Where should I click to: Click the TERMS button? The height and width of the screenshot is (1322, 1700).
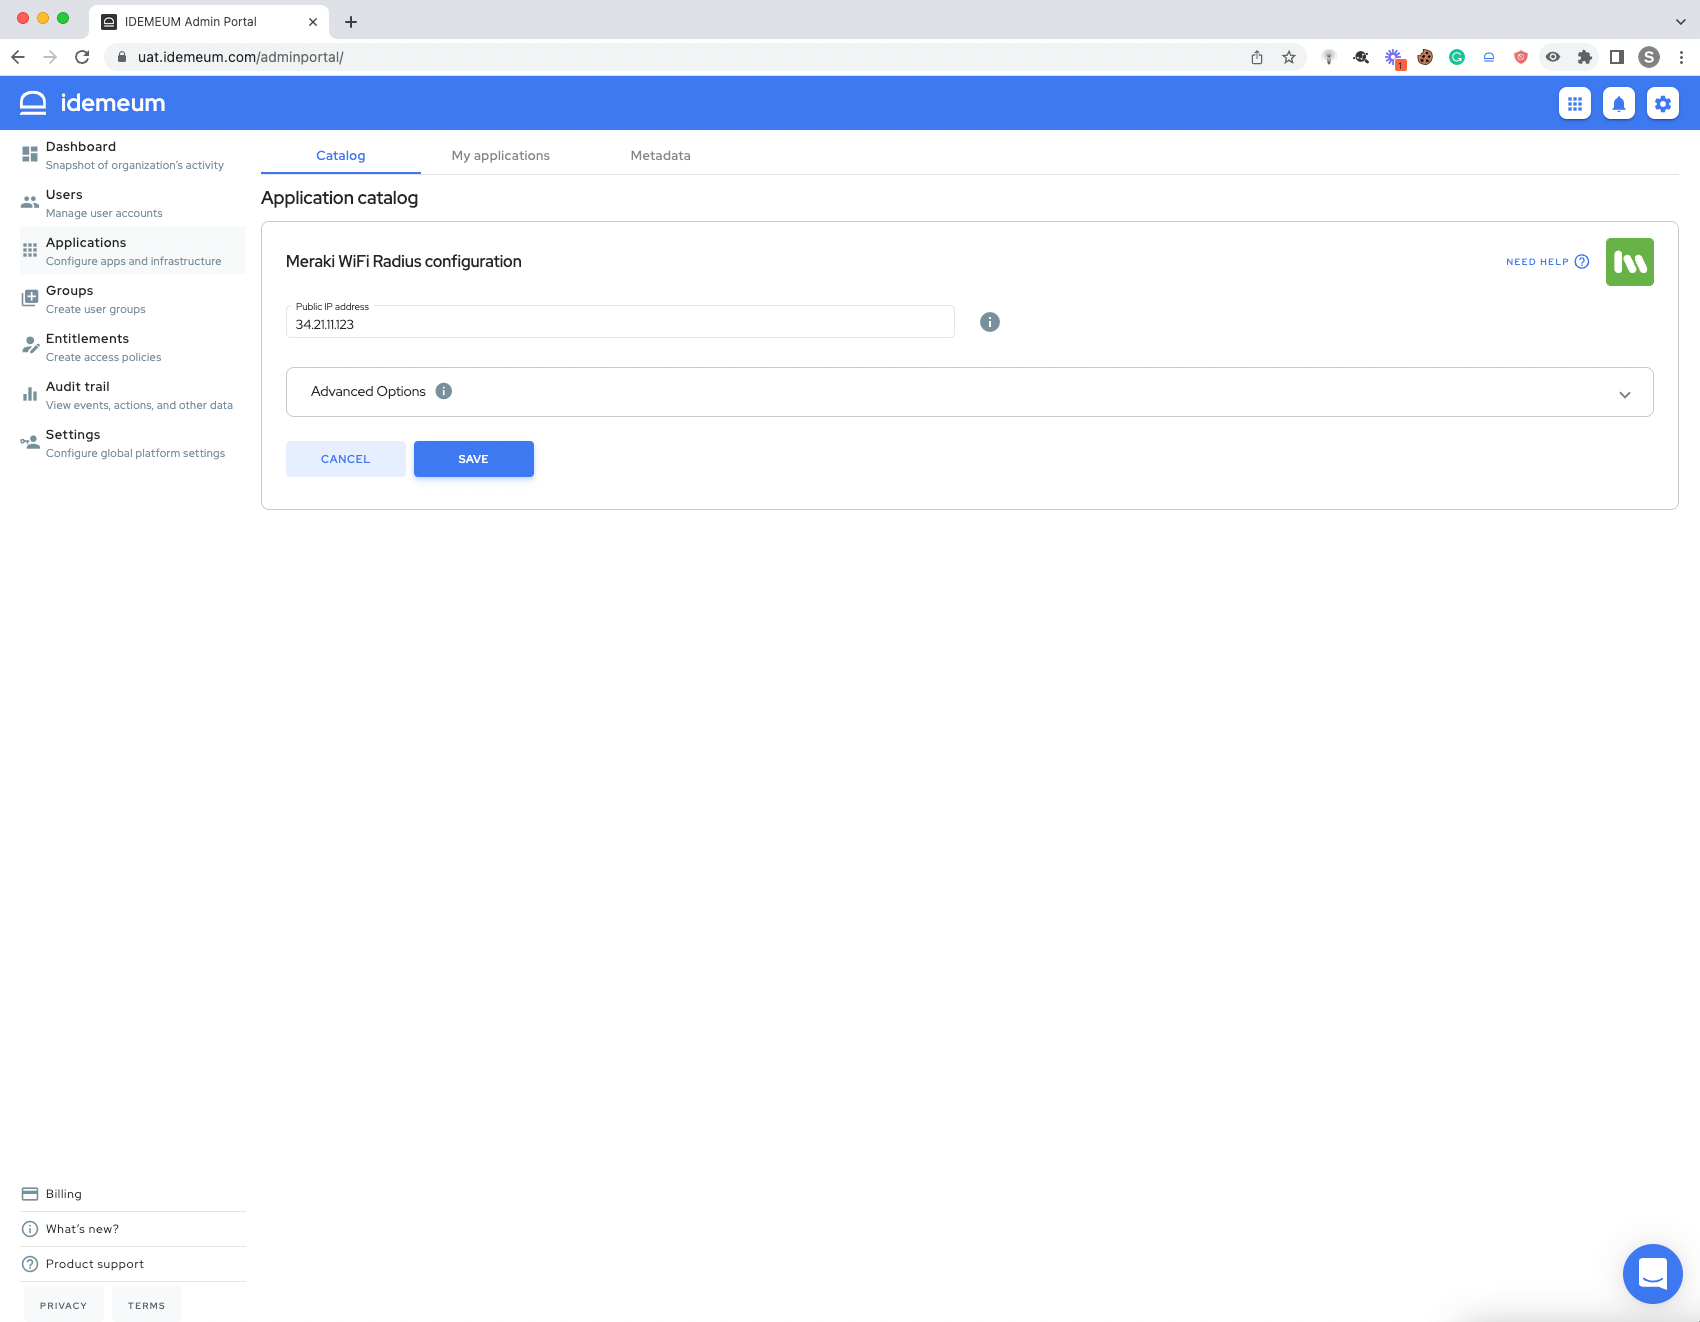[x=147, y=1305]
